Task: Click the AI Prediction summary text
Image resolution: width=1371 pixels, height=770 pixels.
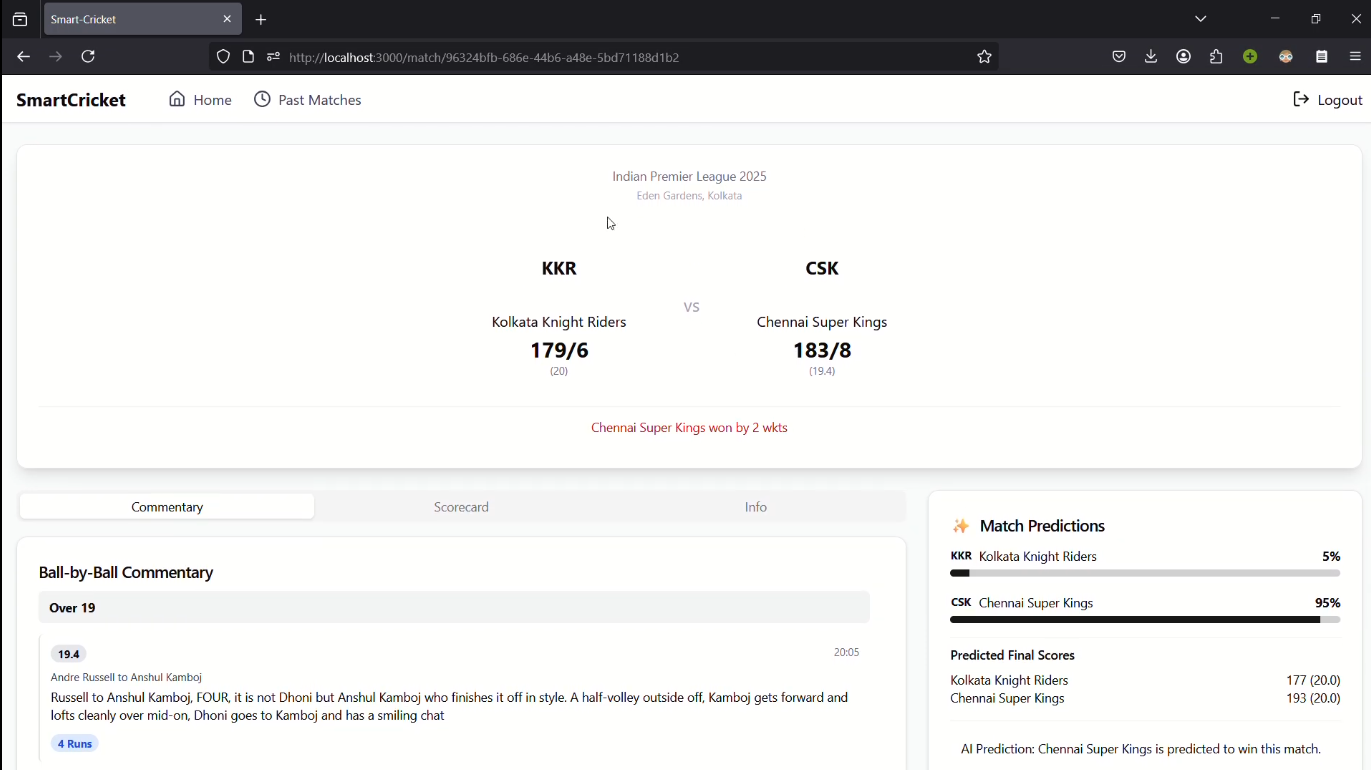Action: 1141,749
